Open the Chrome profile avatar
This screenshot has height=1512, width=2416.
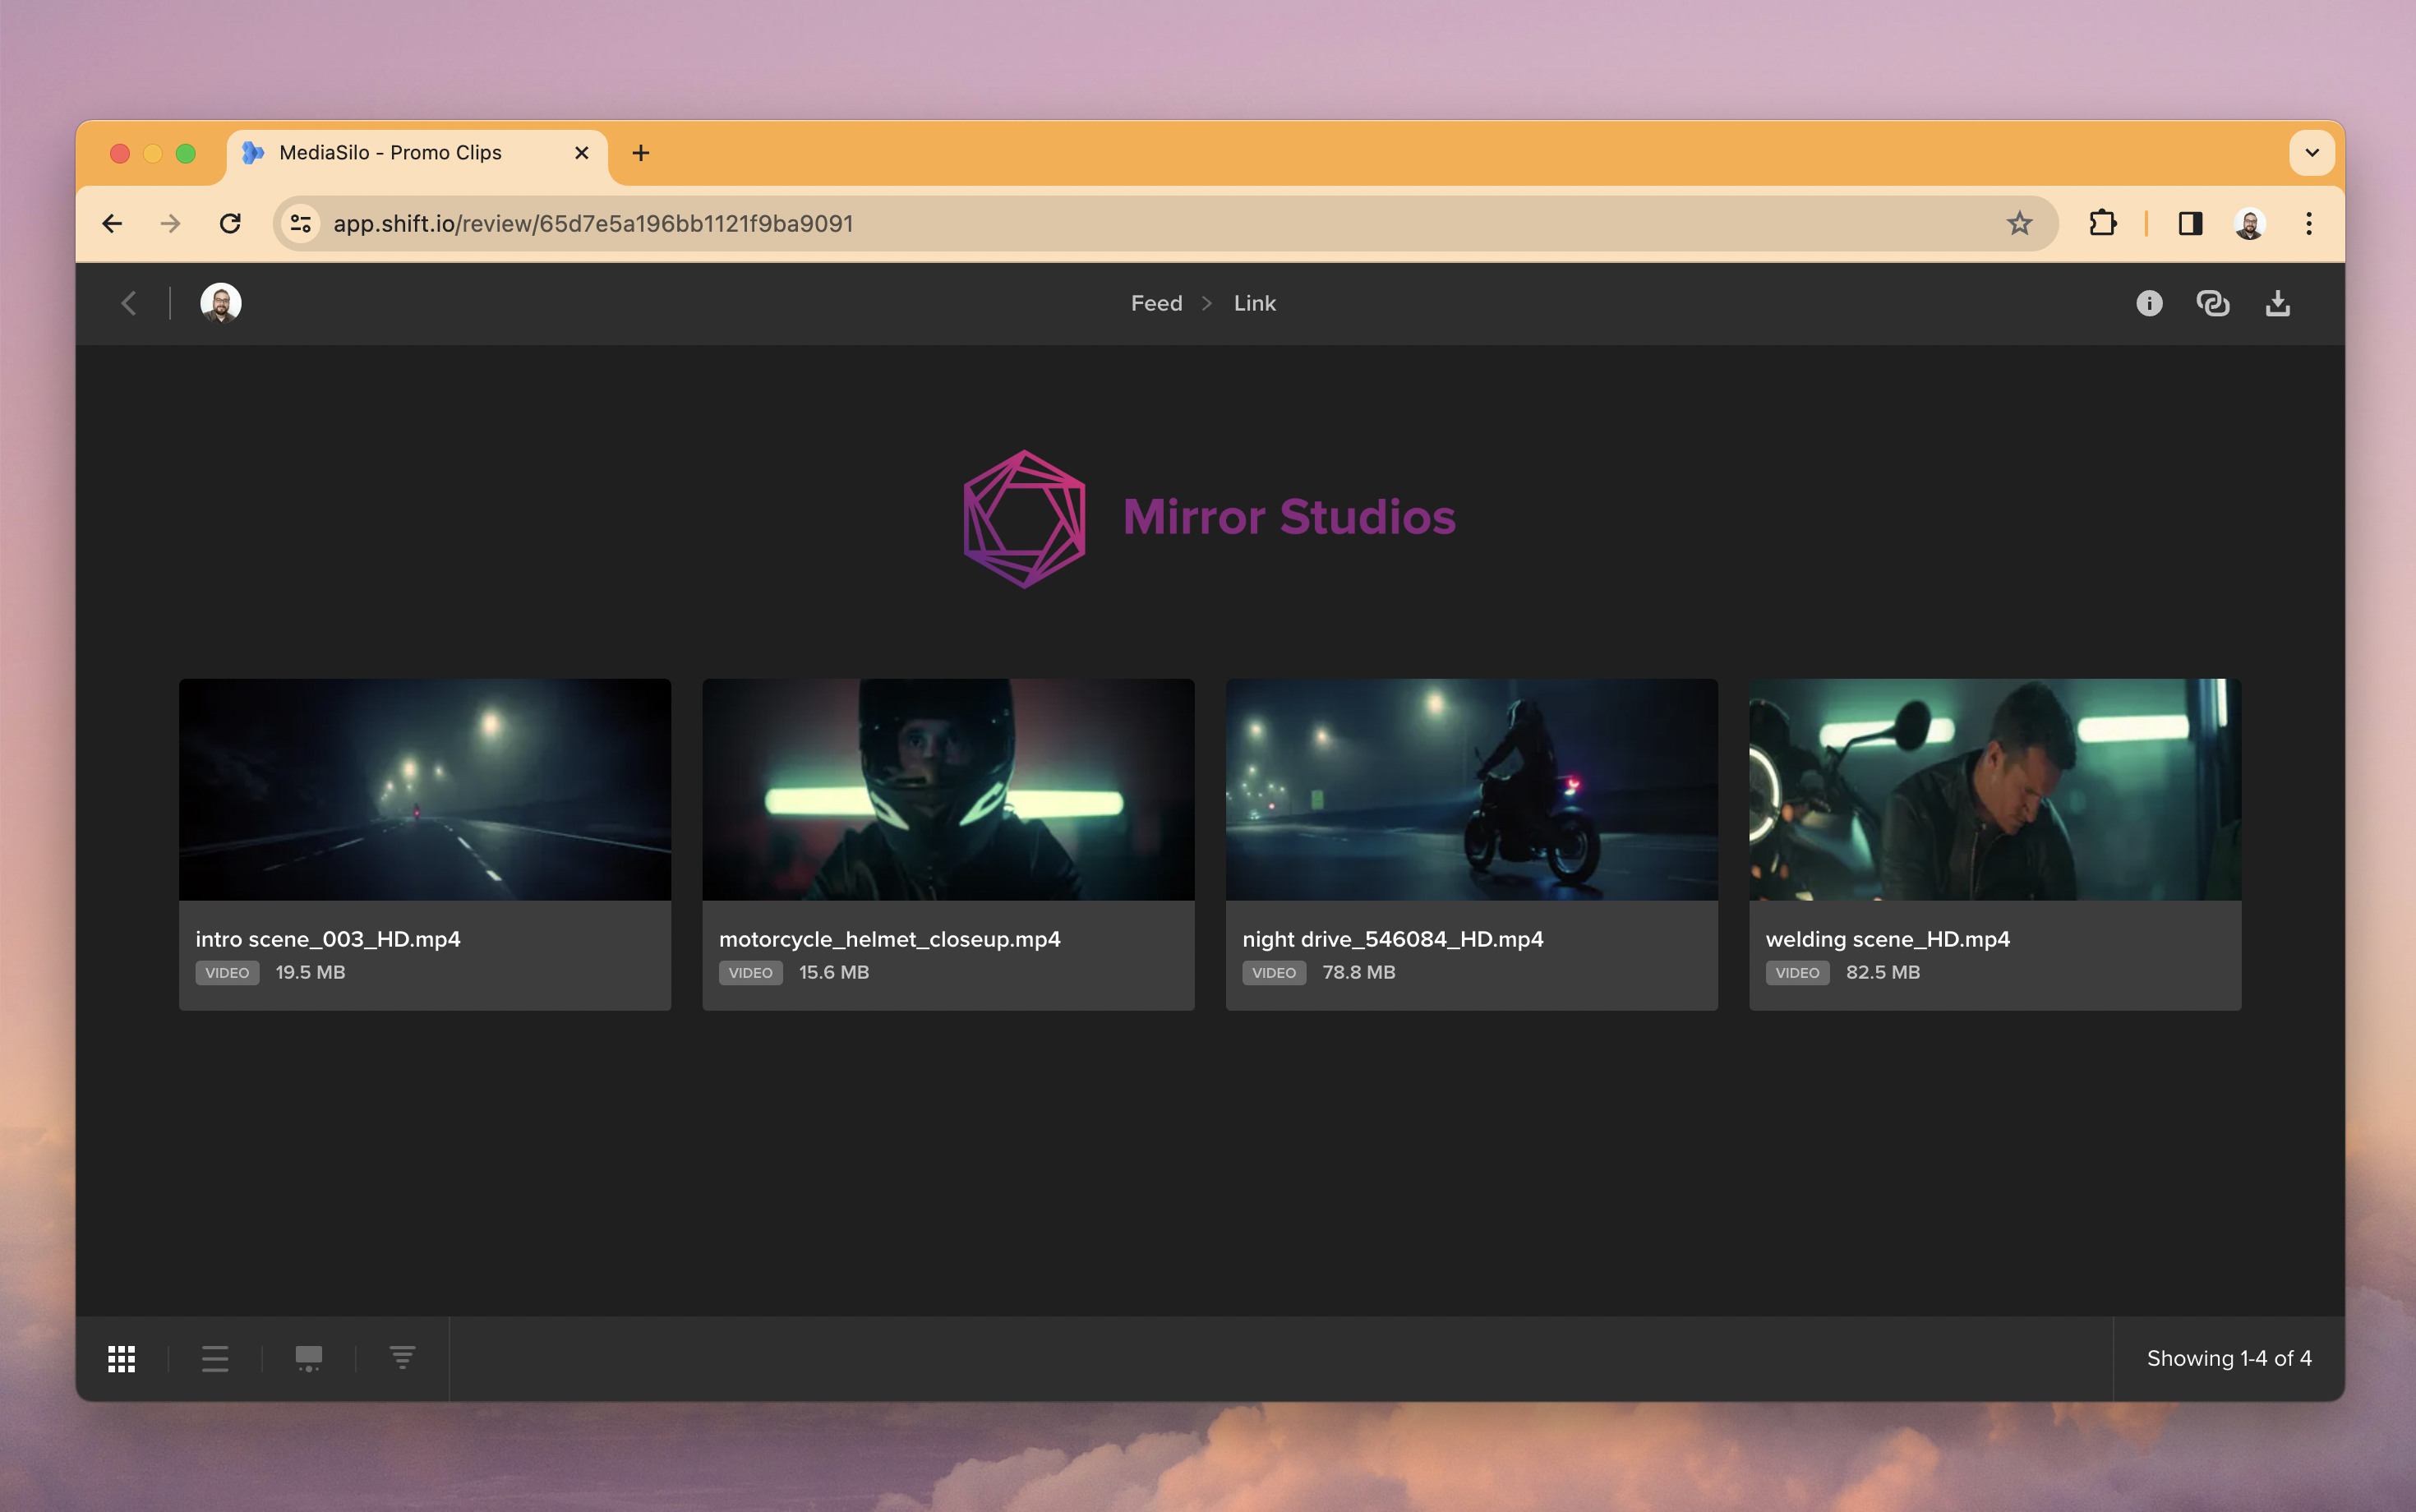click(2249, 223)
